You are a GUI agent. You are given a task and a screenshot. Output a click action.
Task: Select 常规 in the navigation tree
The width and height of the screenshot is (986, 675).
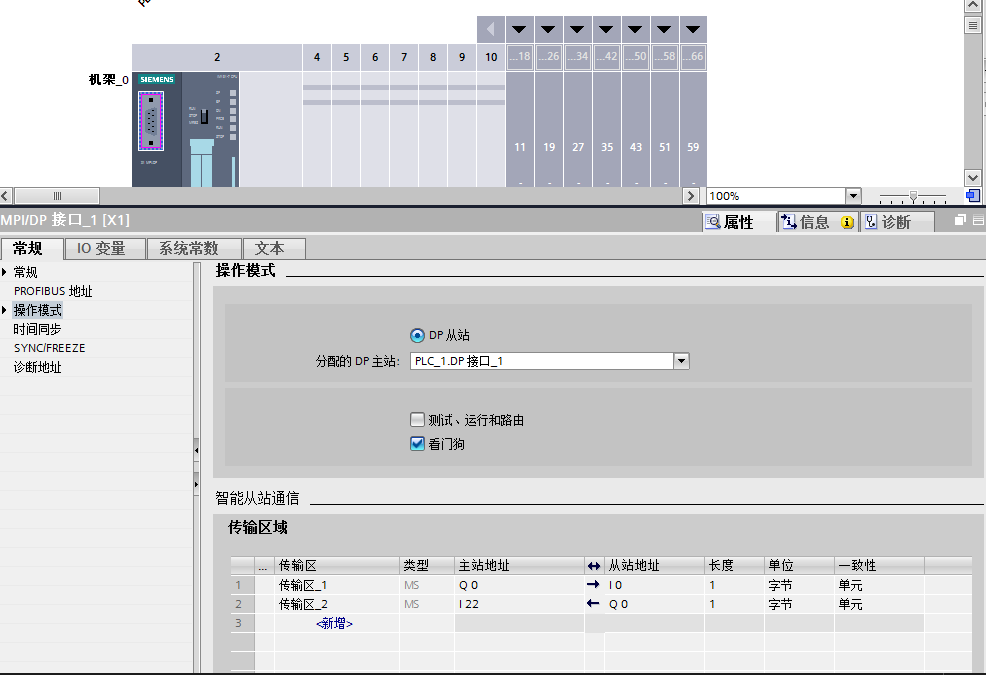[x=26, y=272]
